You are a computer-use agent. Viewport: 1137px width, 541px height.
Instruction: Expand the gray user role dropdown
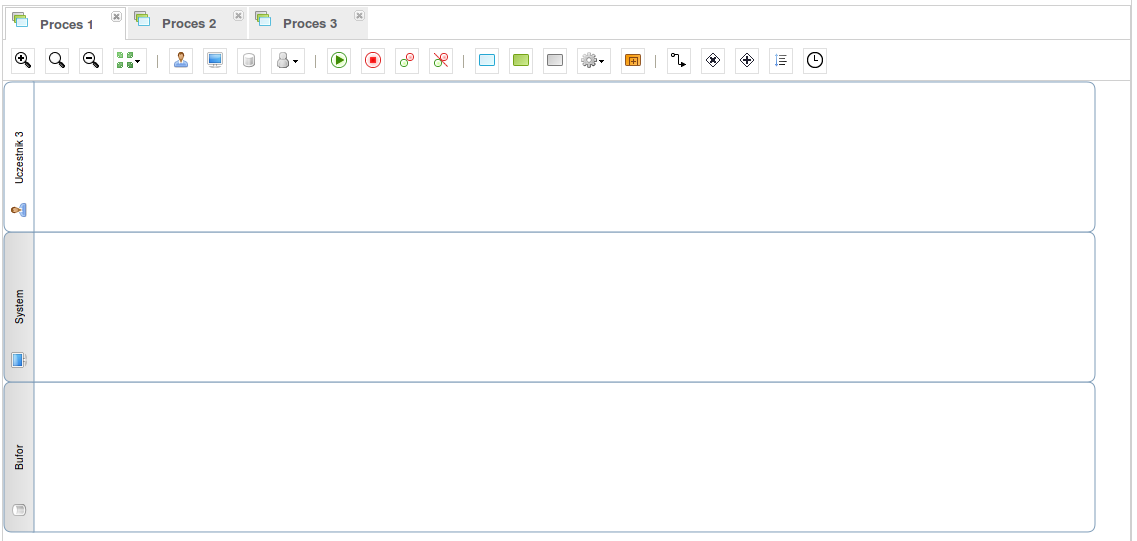(287, 61)
